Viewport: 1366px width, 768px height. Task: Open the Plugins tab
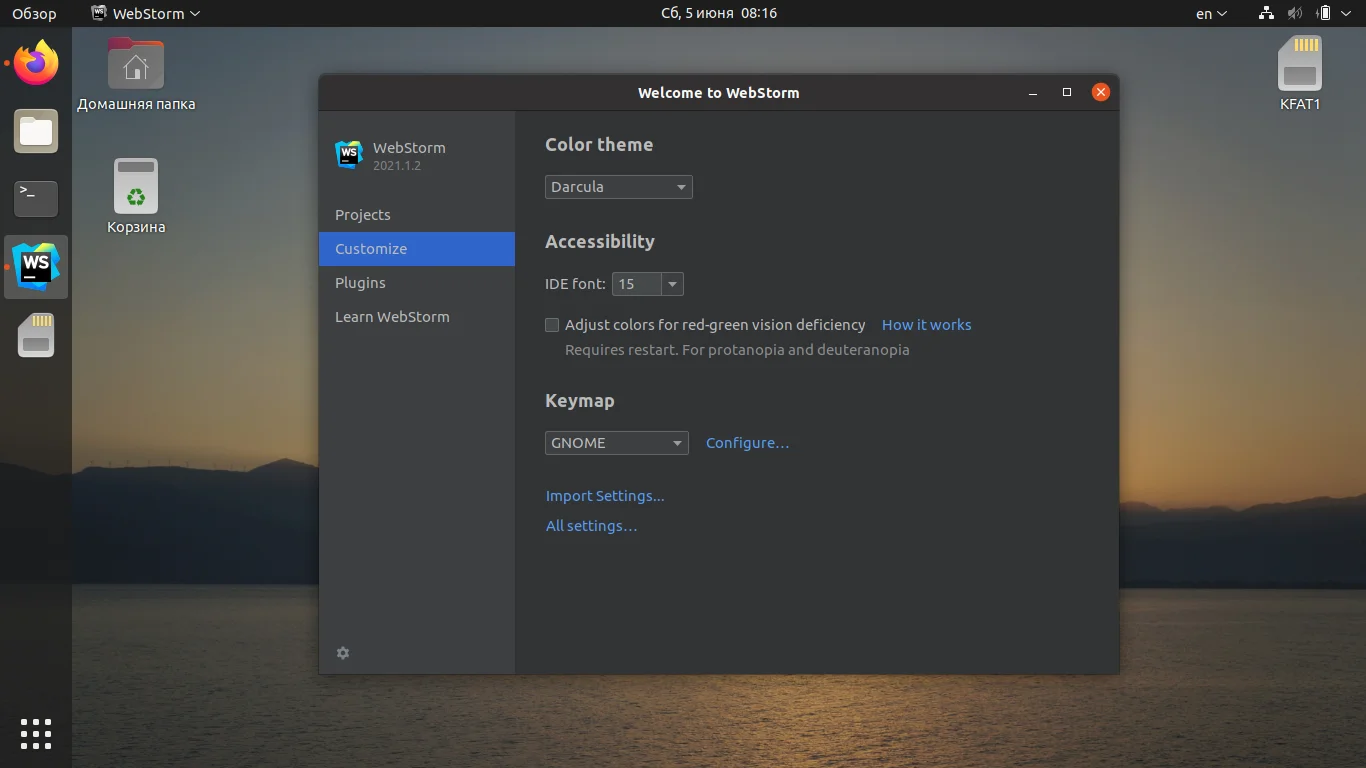pyautogui.click(x=417, y=283)
